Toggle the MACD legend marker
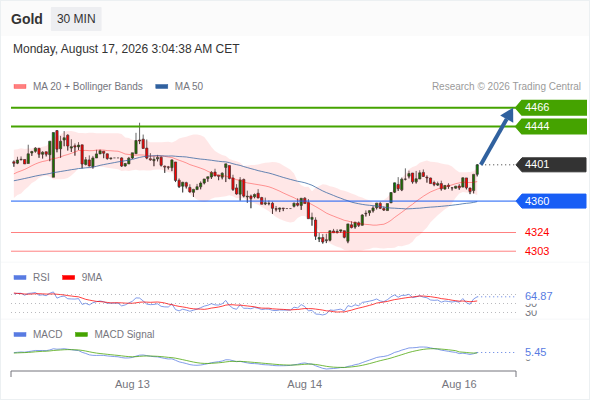The width and height of the screenshot is (590, 400). (x=20, y=335)
